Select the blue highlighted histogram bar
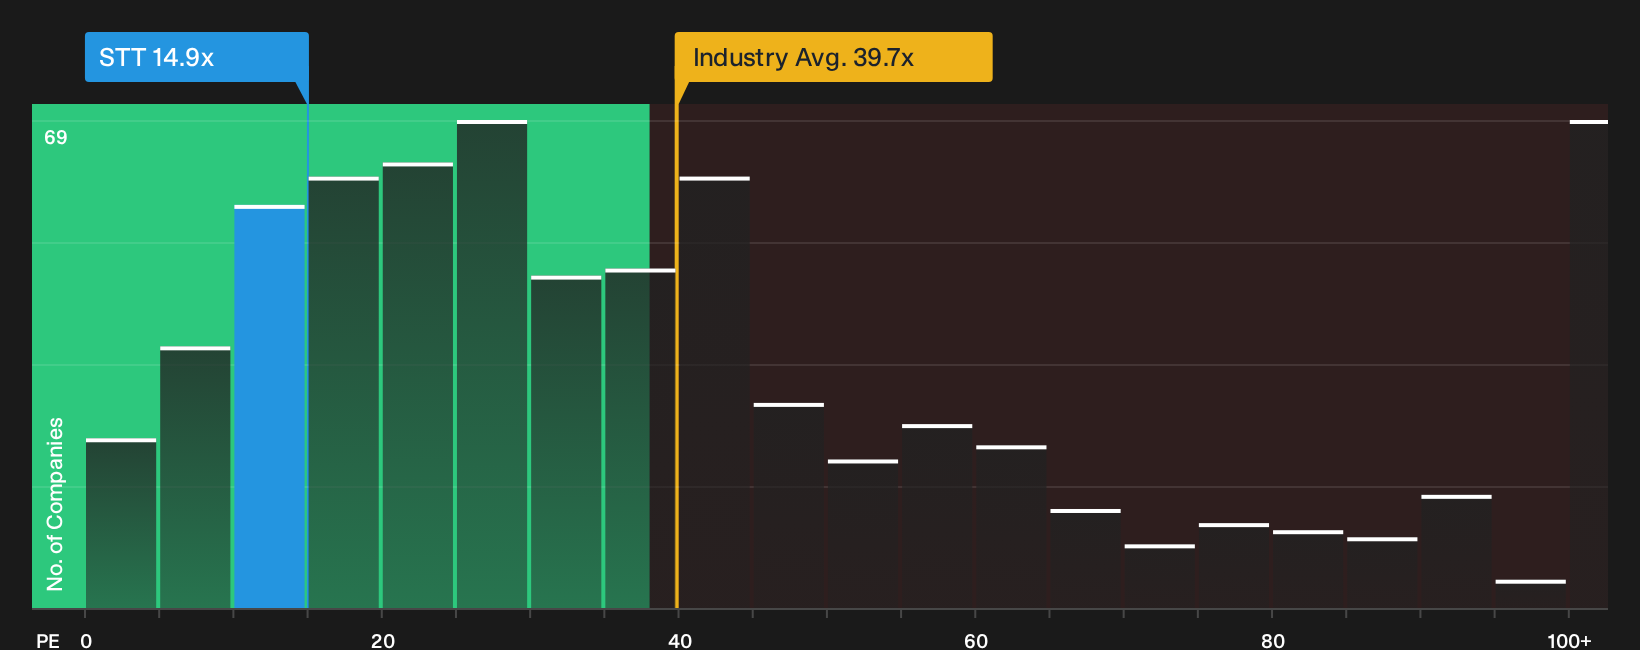The width and height of the screenshot is (1640, 650). point(270,407)
